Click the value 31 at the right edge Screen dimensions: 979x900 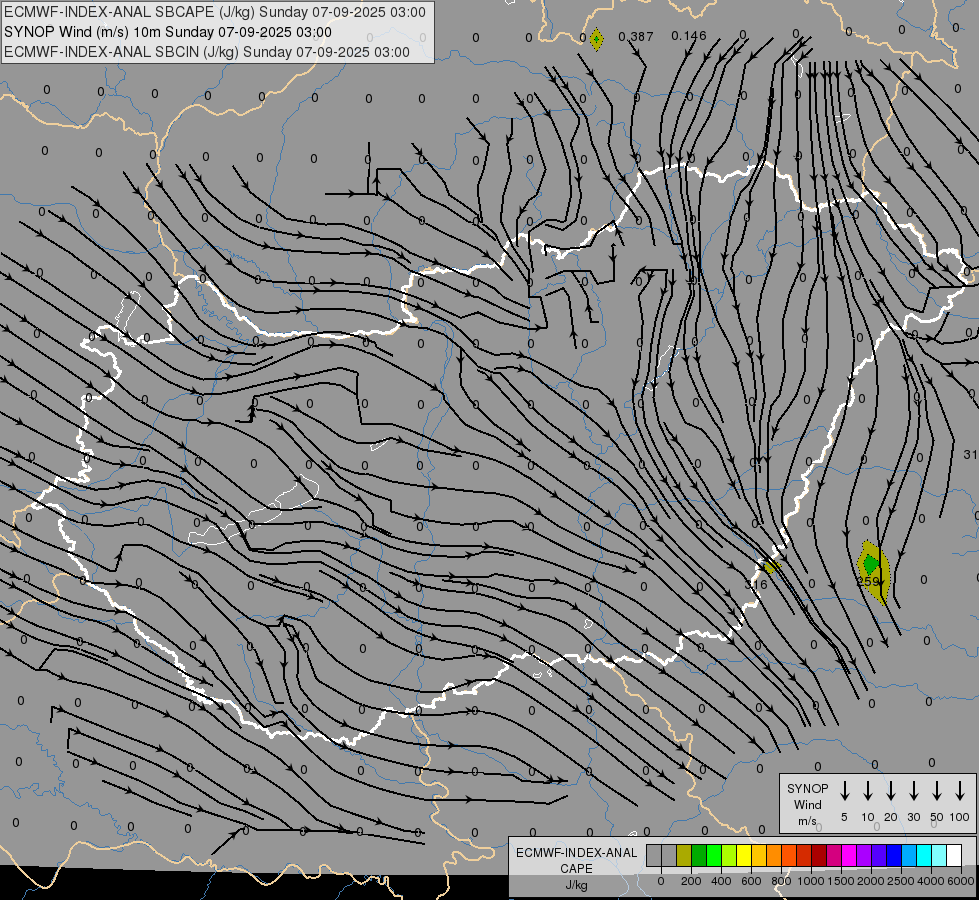click(x=970, y=455)
